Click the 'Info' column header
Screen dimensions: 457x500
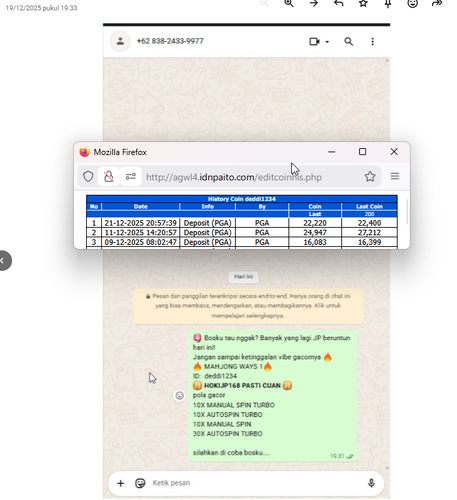(208, 207)
